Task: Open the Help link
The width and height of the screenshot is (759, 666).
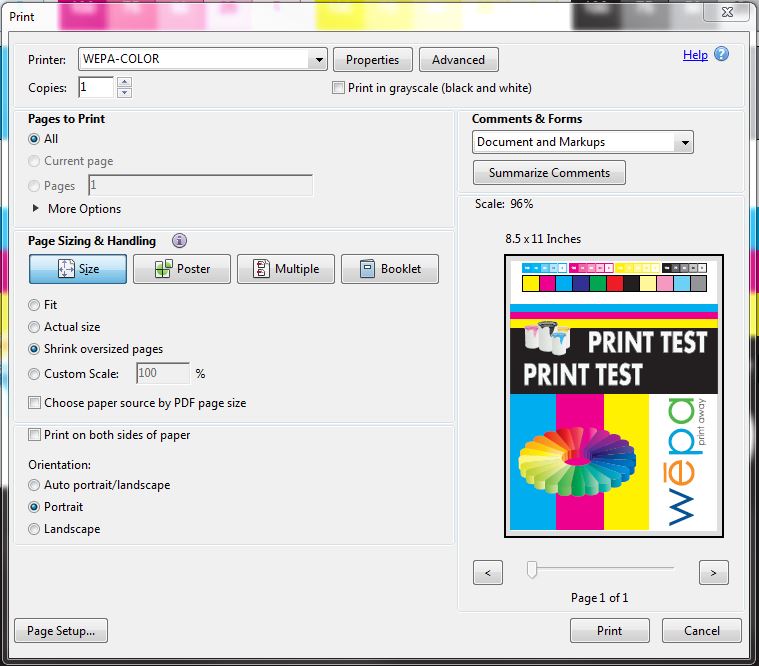Action: point(695,55)
